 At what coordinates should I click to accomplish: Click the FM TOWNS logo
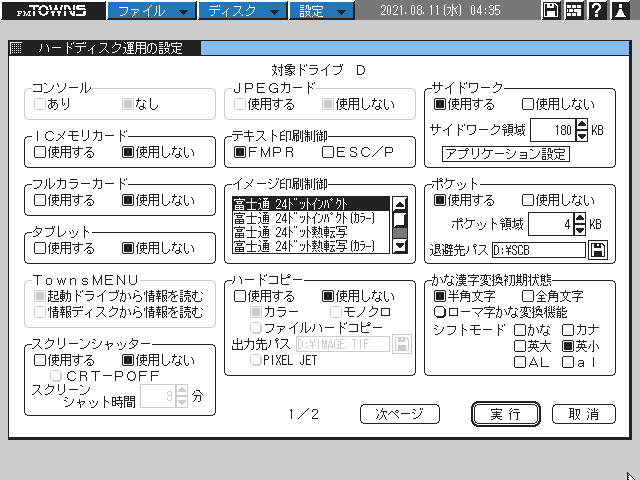coord(53,10)
